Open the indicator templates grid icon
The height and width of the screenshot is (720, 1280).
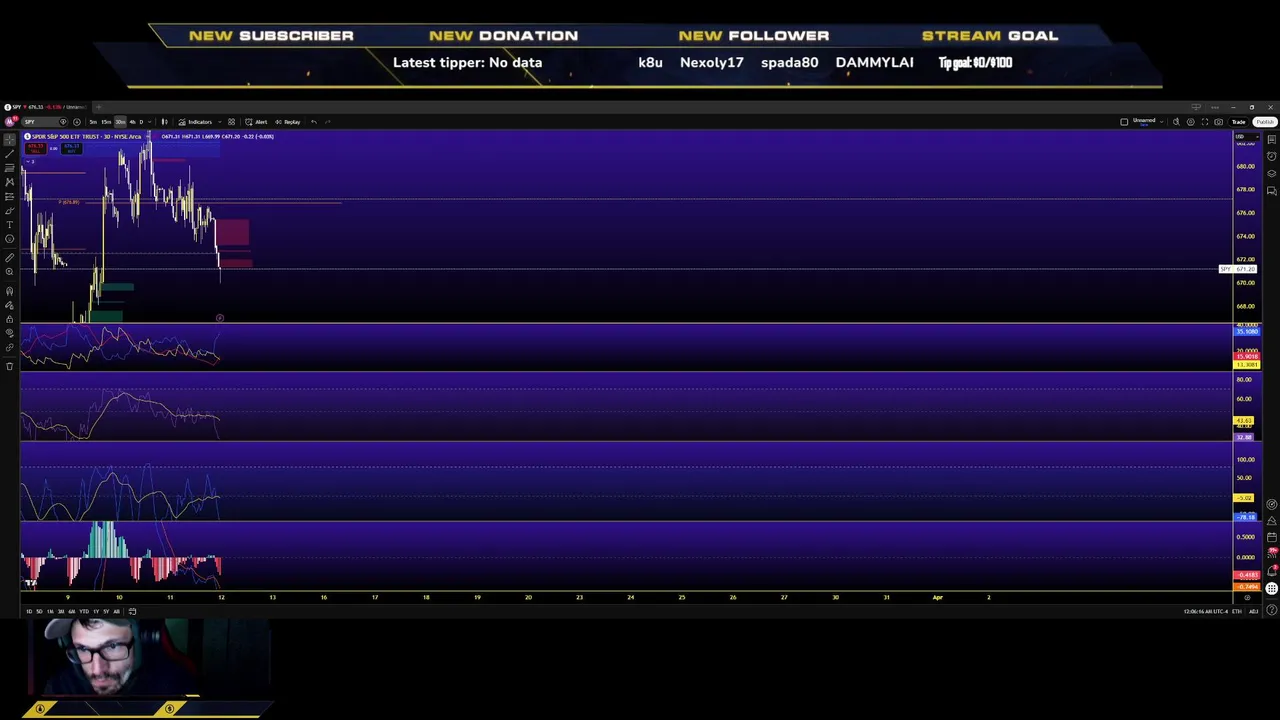(231, 122)
